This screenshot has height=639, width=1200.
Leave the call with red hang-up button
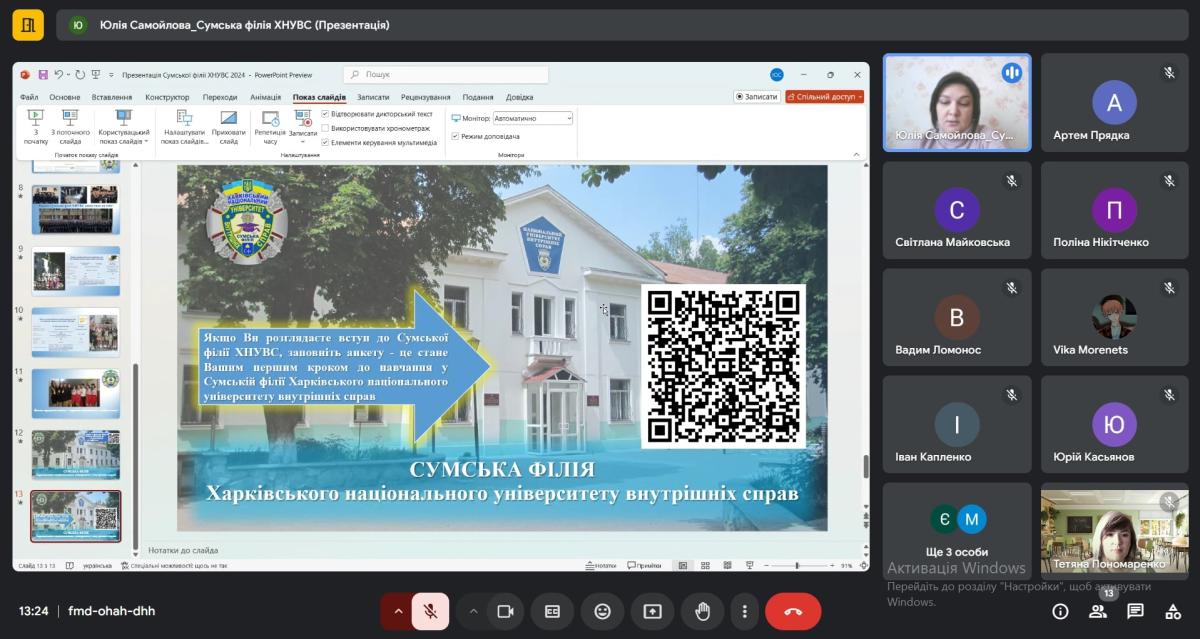tap(793, 611)
